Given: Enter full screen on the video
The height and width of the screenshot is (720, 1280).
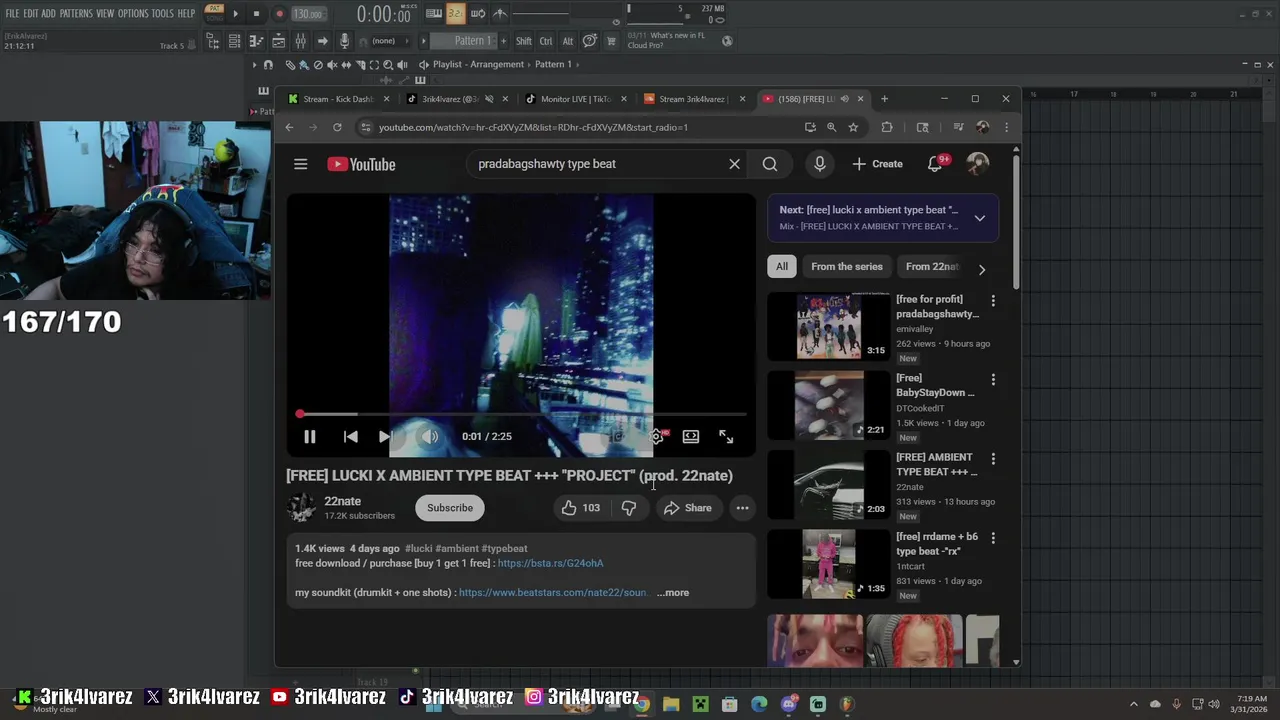Looking at the screenshot, I should coord(726,437).
